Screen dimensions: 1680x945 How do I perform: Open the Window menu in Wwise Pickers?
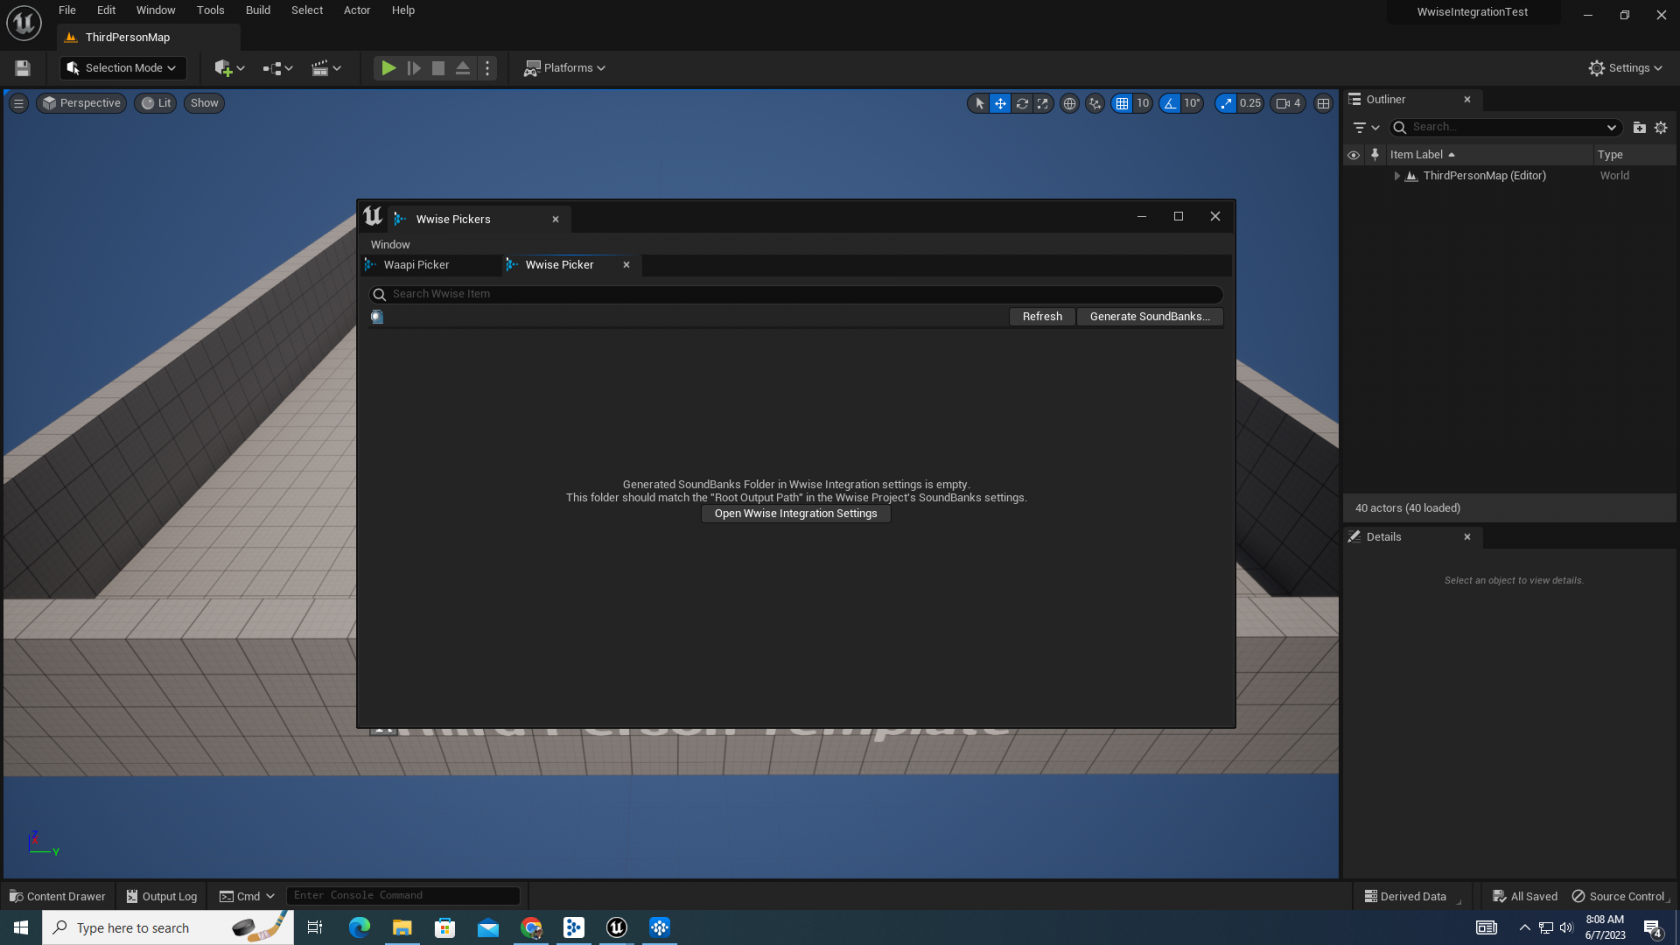390,244
